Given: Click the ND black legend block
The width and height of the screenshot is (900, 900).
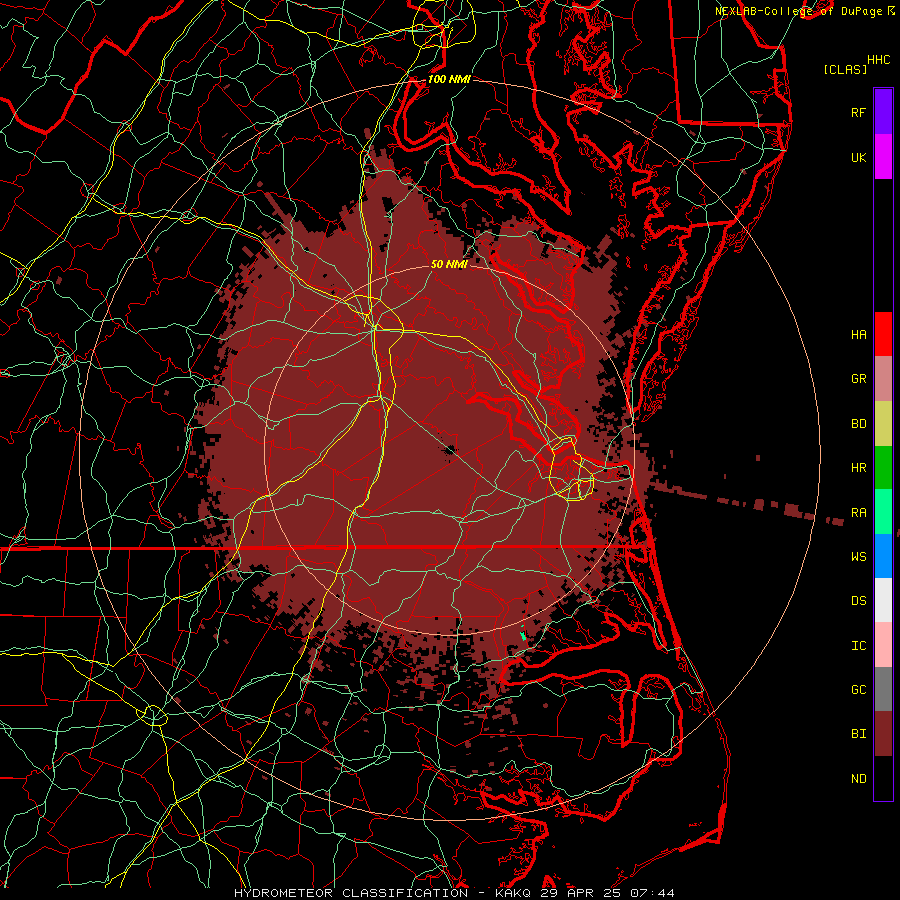Looking at the screenshot, I should (883, 778).
